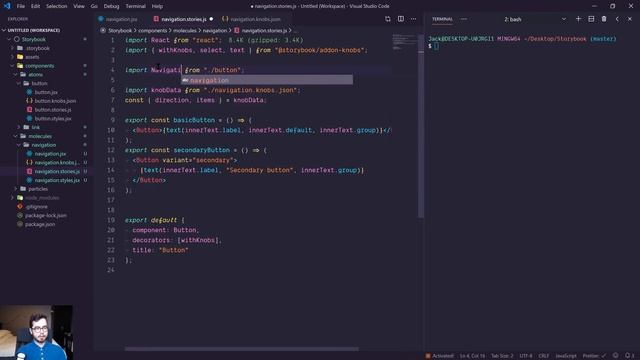Open button.knobs.json in the explorer

[55, 101]
